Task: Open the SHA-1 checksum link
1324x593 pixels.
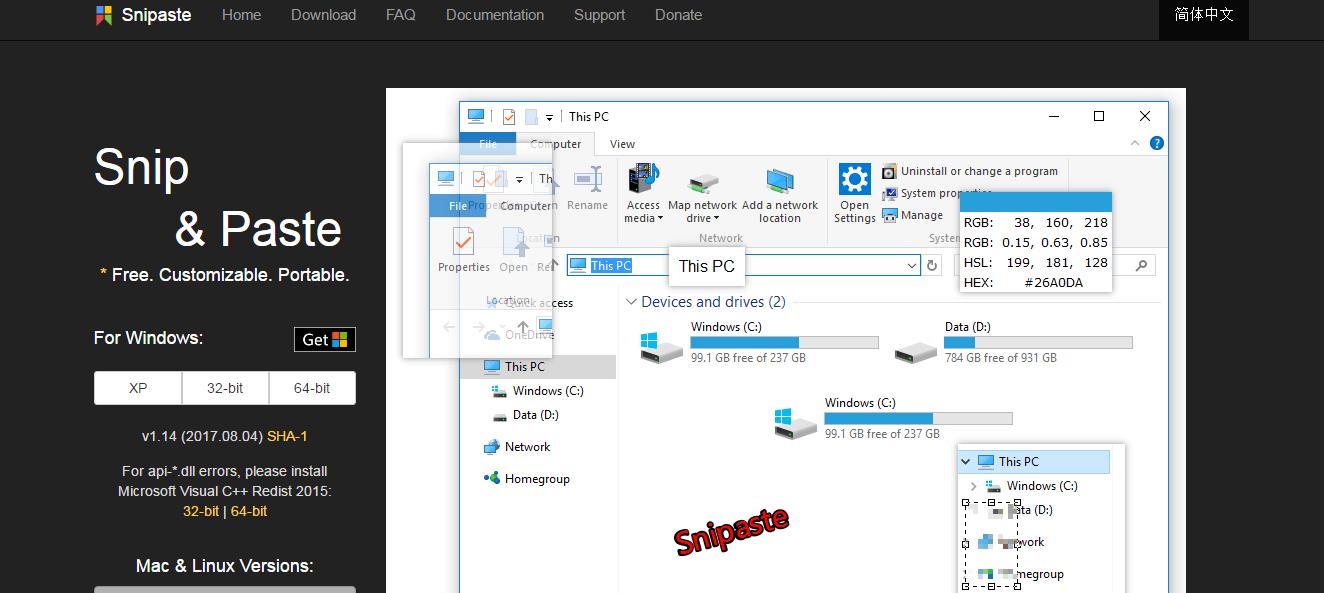Action: [287, 436]
